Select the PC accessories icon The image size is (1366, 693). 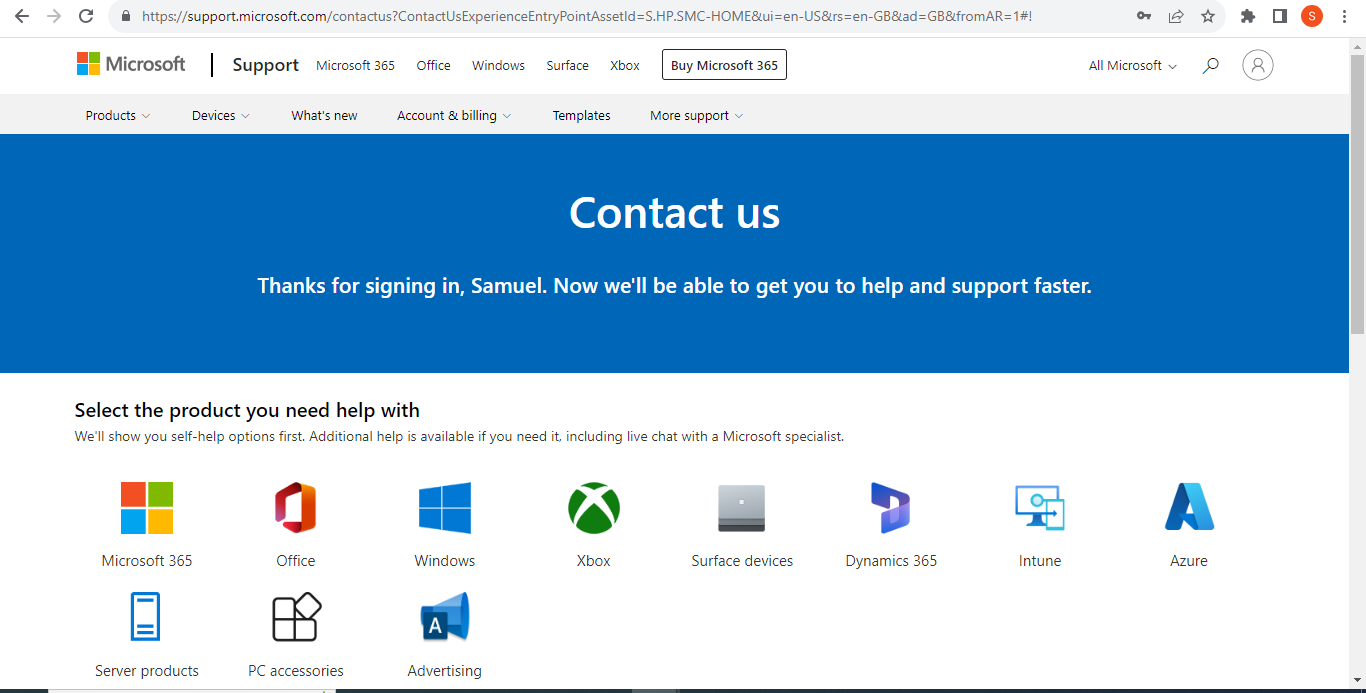pyautogui.click(x=297, y=617)
